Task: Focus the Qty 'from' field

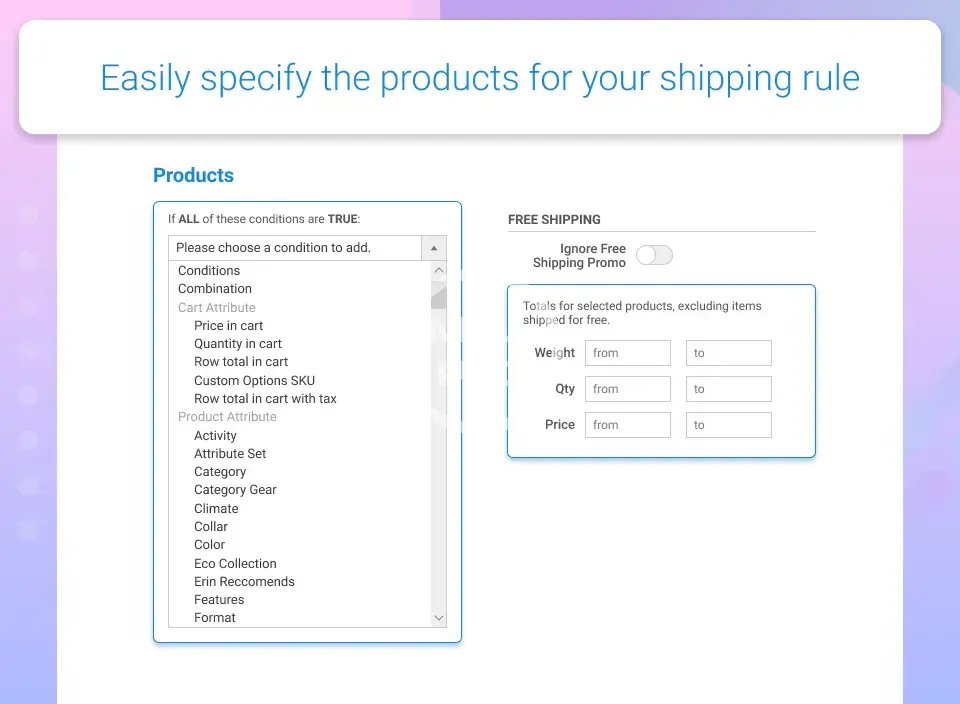Action: point(628,389)
